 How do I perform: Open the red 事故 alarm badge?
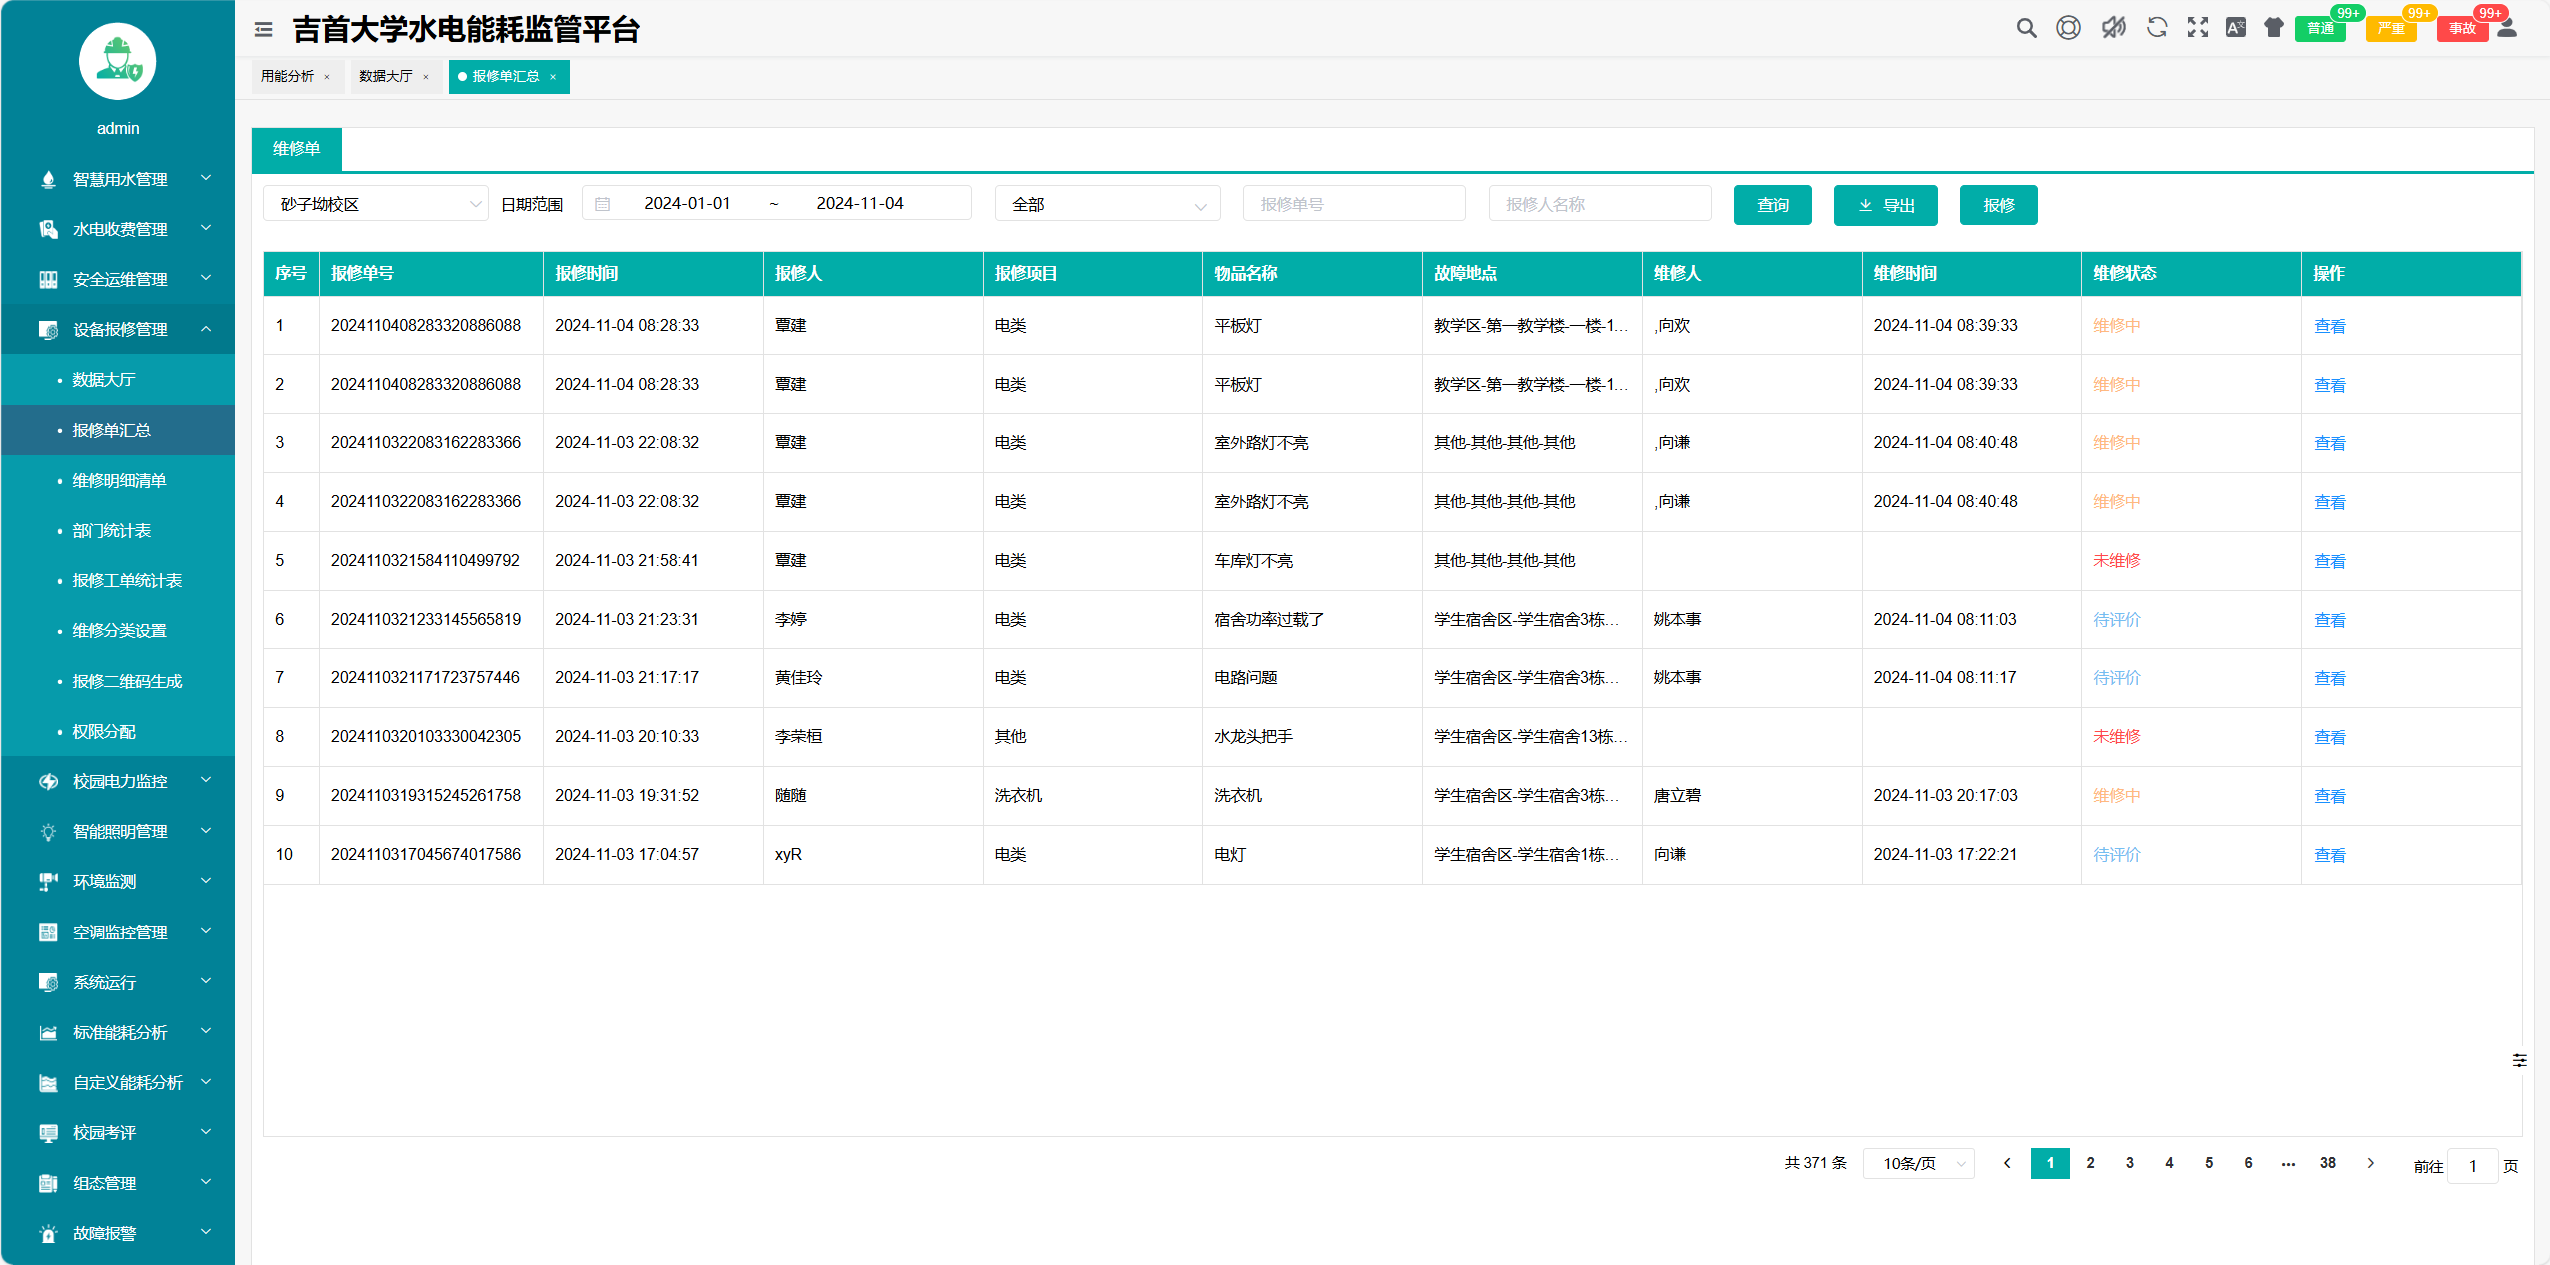tap(2461, 28)
